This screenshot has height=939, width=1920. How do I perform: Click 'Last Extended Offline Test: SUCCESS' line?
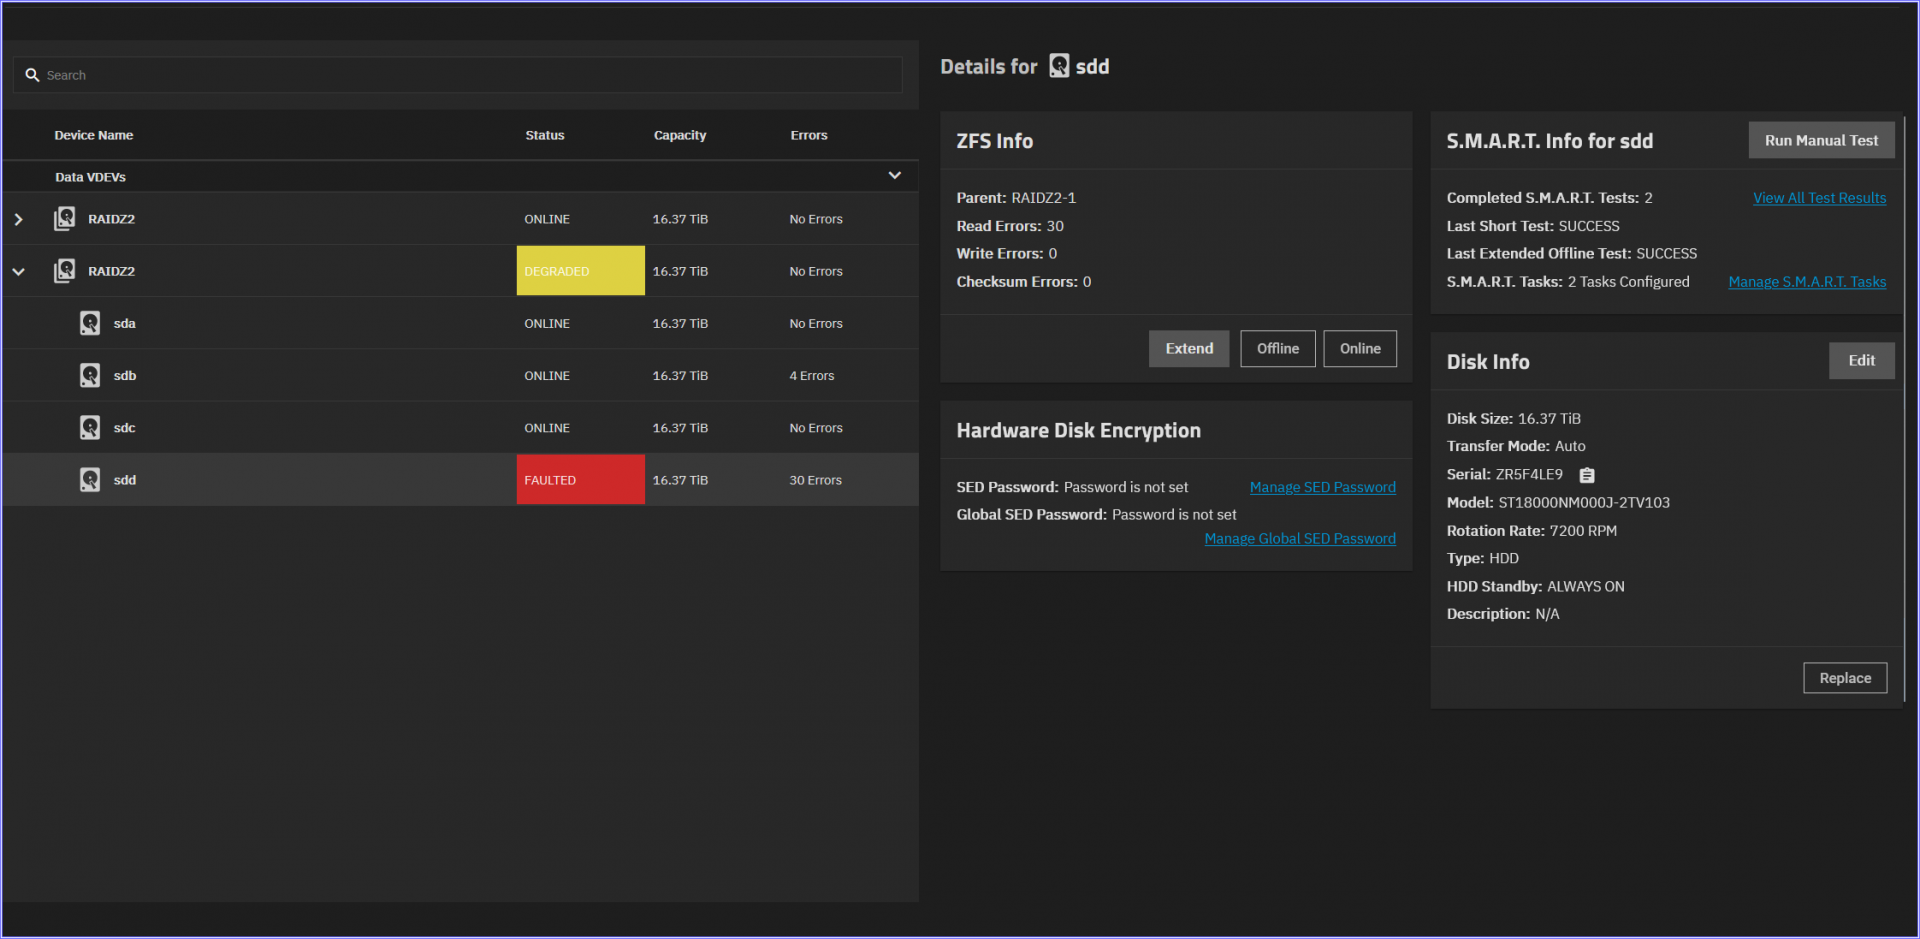[1571, 254]
